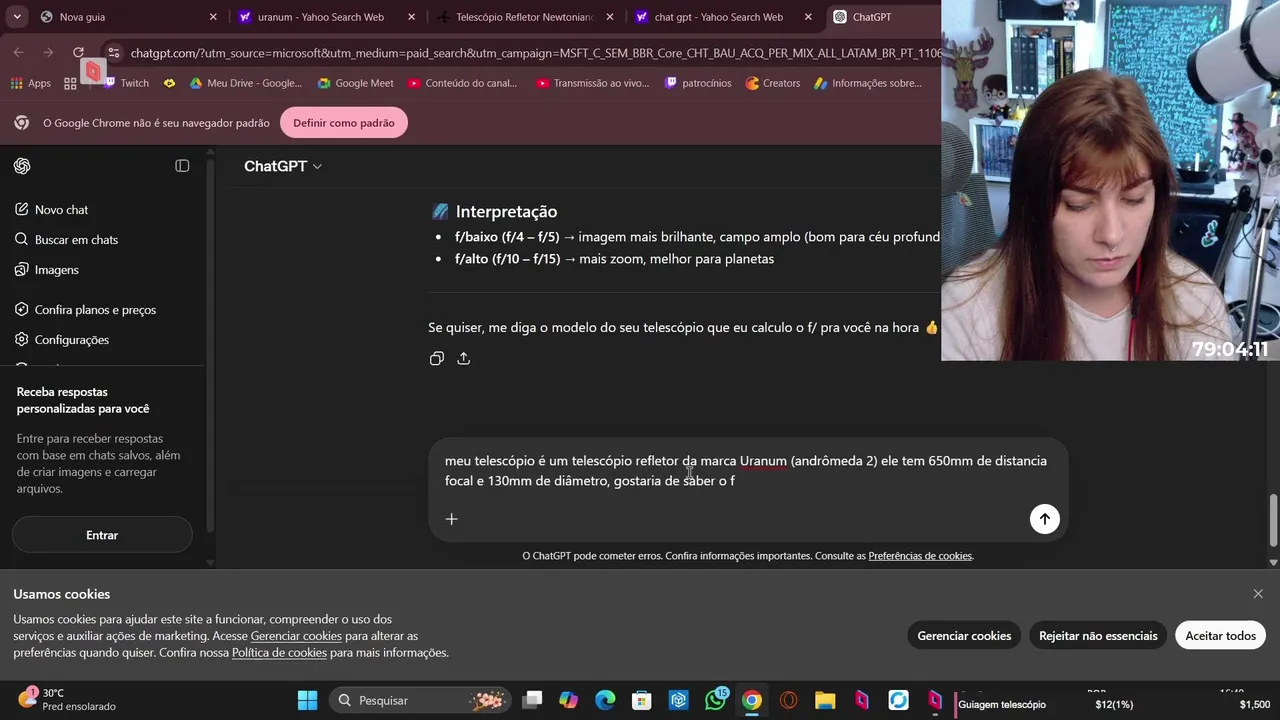
Task: Click the Entrar login button
Action: [102, 535]
